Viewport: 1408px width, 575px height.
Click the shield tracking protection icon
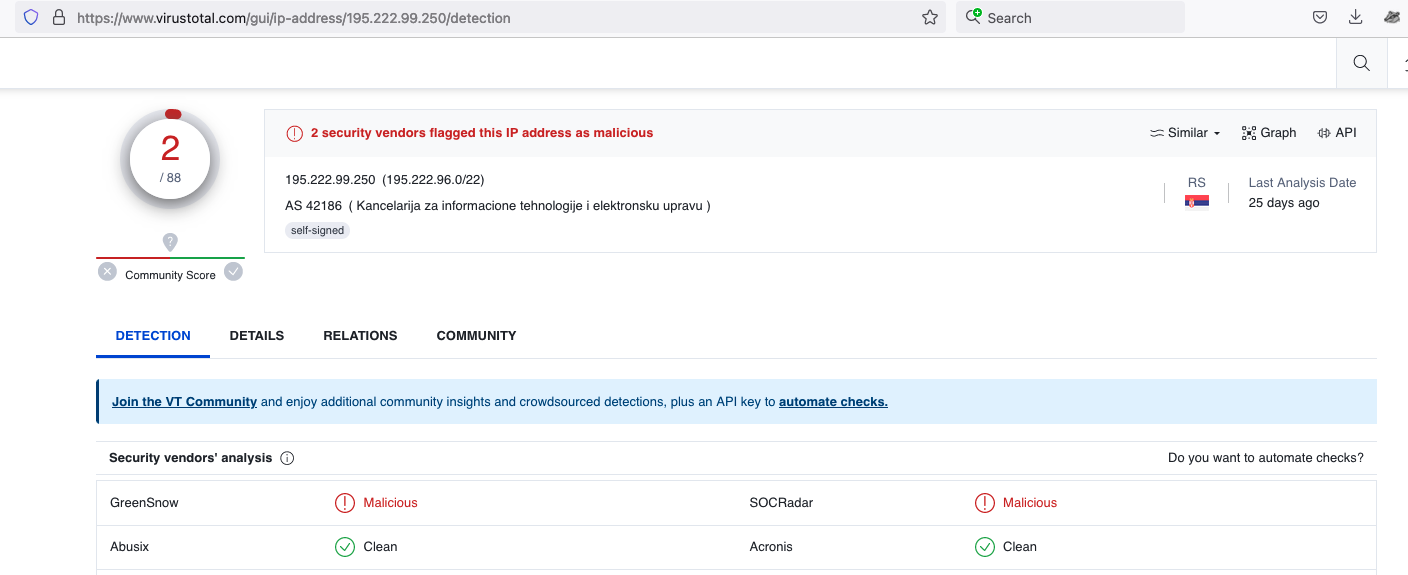click(x=31, y=17)
